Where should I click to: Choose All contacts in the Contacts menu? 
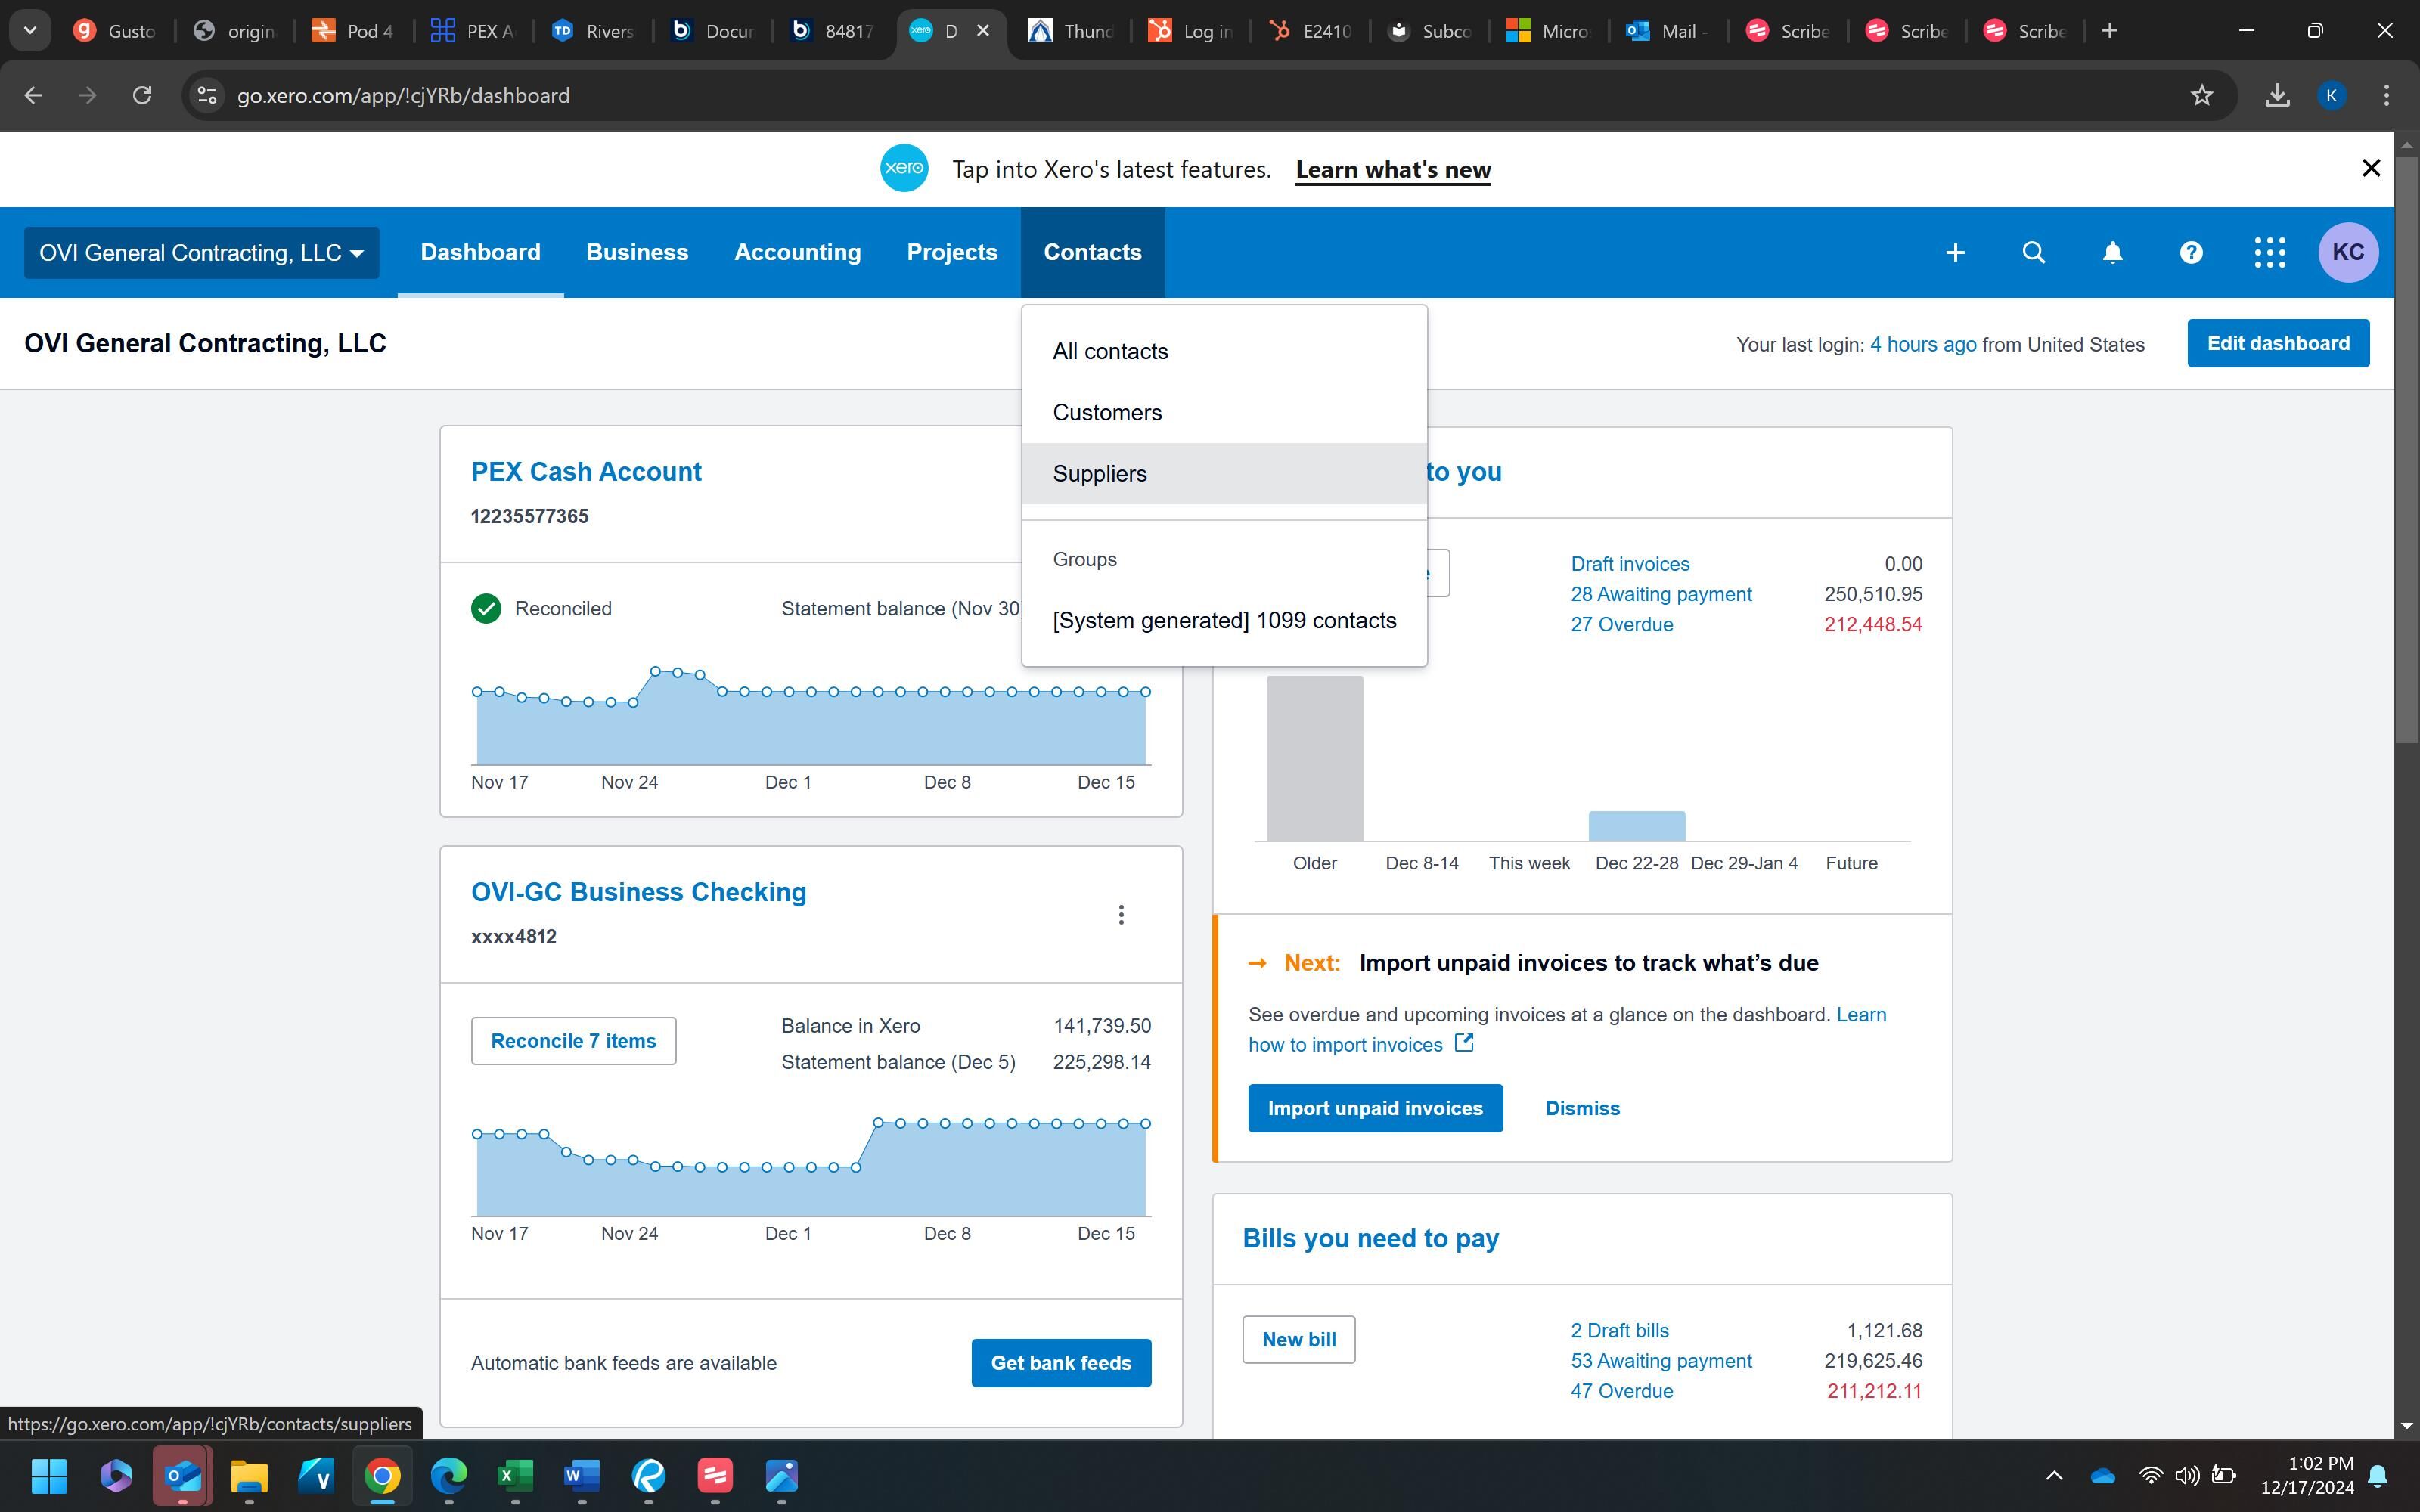[1110, 352]
